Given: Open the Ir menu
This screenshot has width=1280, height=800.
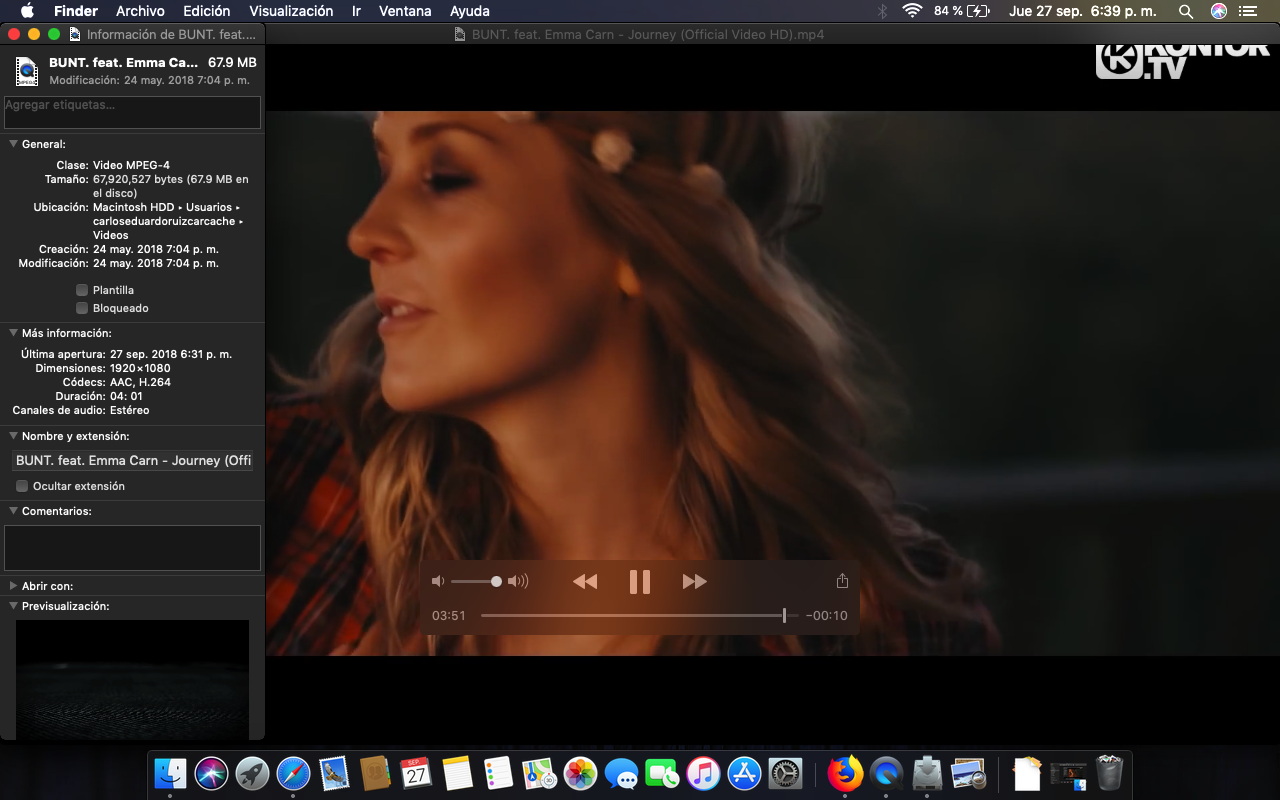Looking at the screenshot, I should click(x=356, y=11).
